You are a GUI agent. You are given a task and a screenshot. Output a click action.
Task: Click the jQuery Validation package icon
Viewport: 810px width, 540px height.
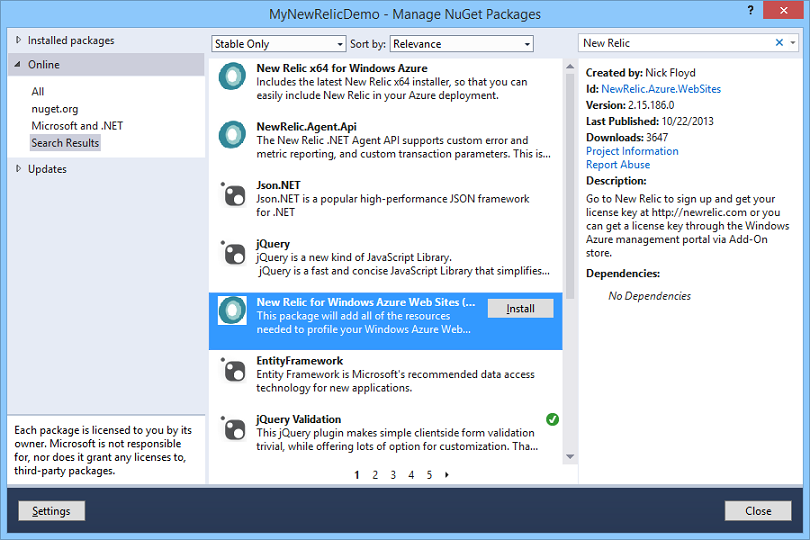[x=233, y=428]
